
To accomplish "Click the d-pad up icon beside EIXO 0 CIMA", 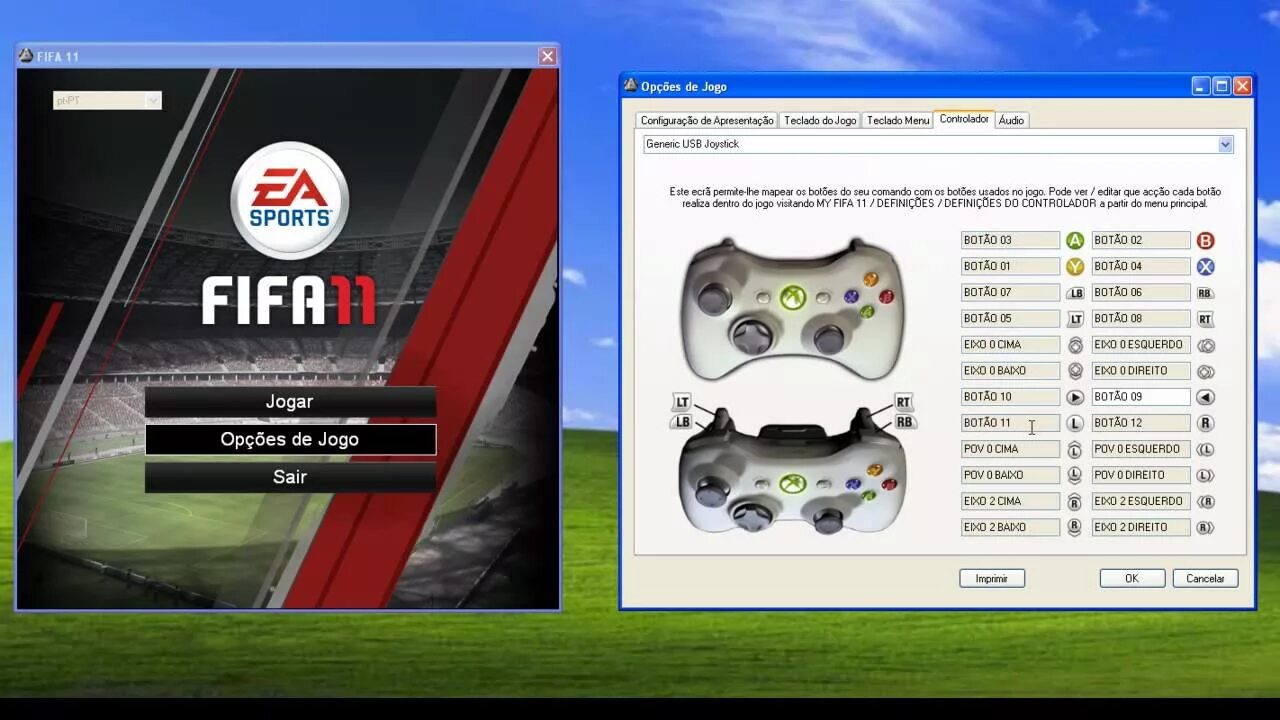I will click(x=1075, y=345).
